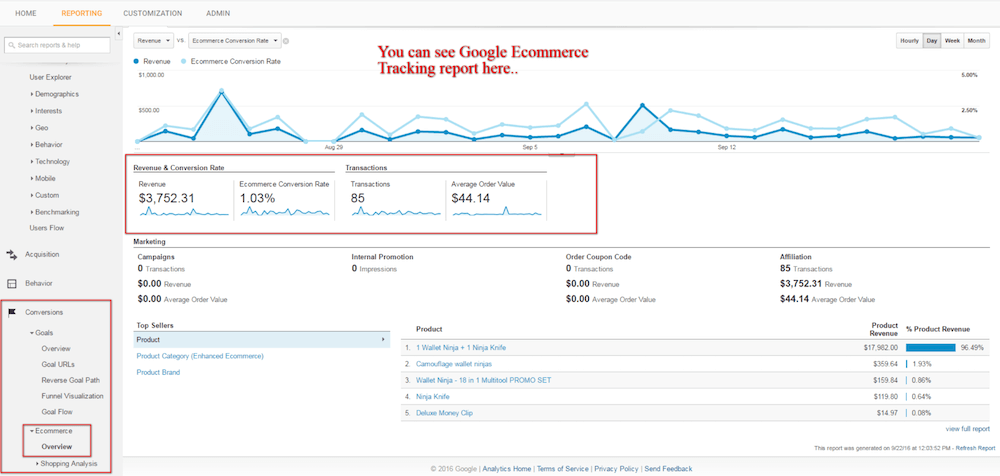Image resolution: width=1000 pixels, height=476 pixels.
Task: Open Wallet Ninja 18 in 1 Multitool PROMO SET
Action: pyautogui.click(x=483, y=380)
